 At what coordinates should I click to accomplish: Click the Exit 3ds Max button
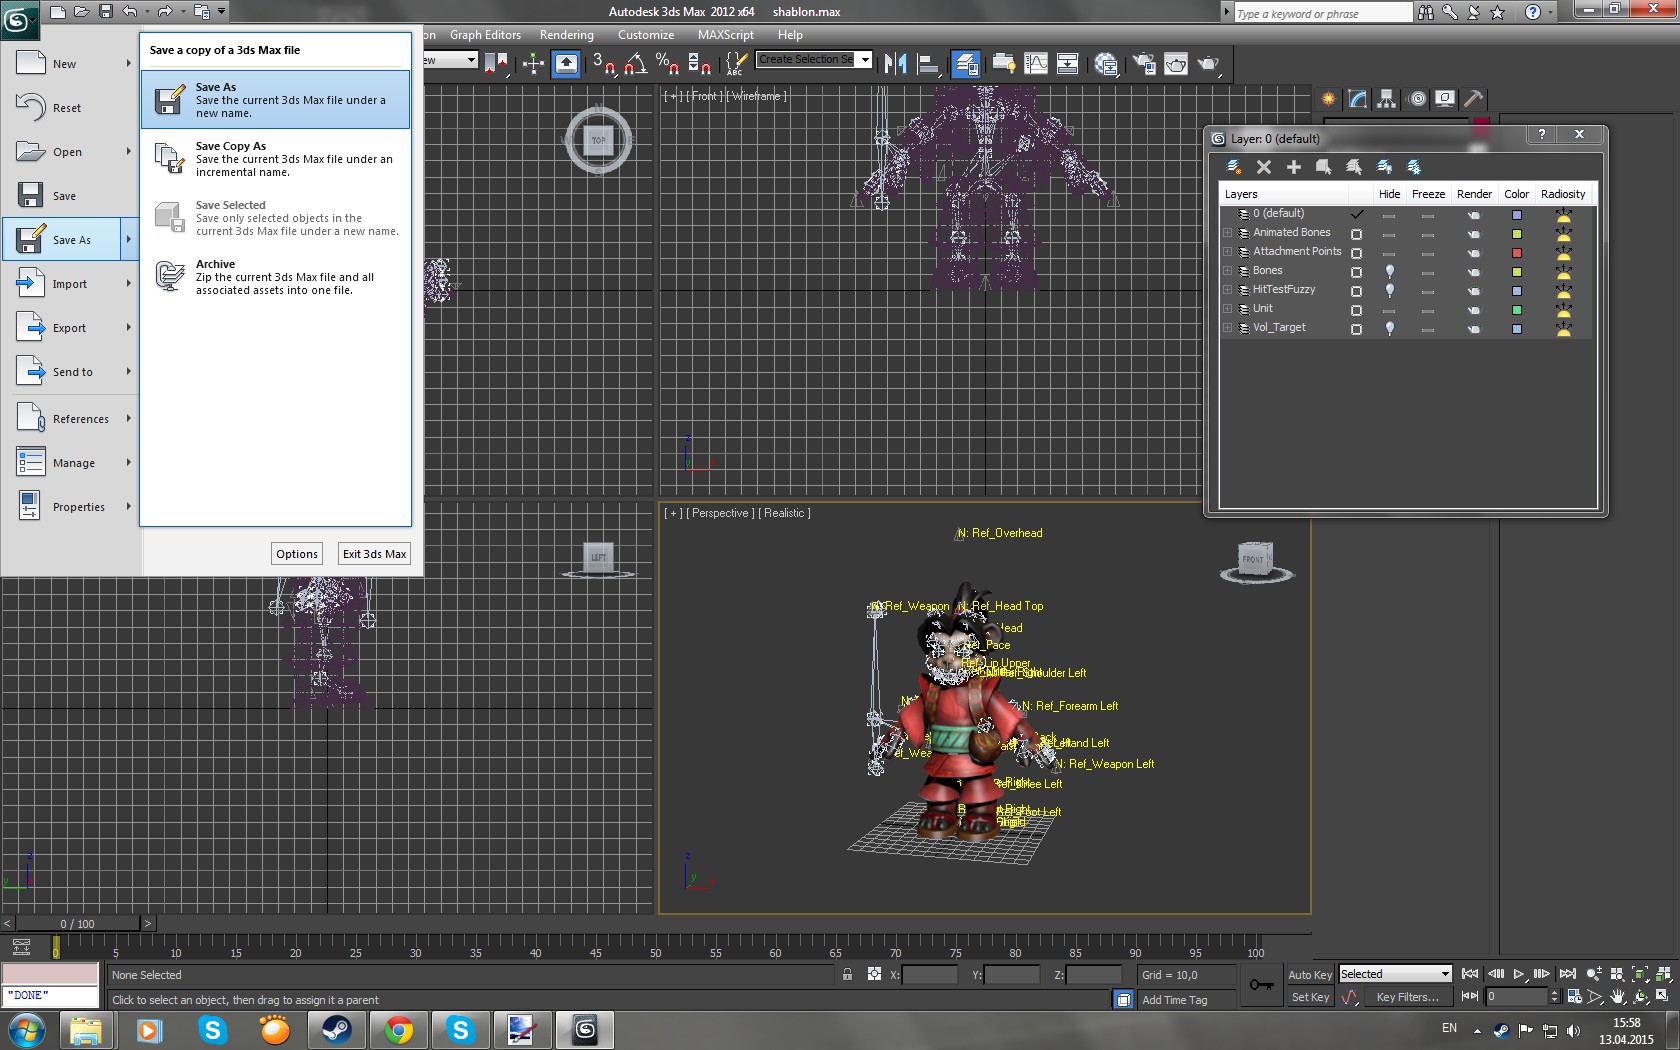[x=375, y=554]
